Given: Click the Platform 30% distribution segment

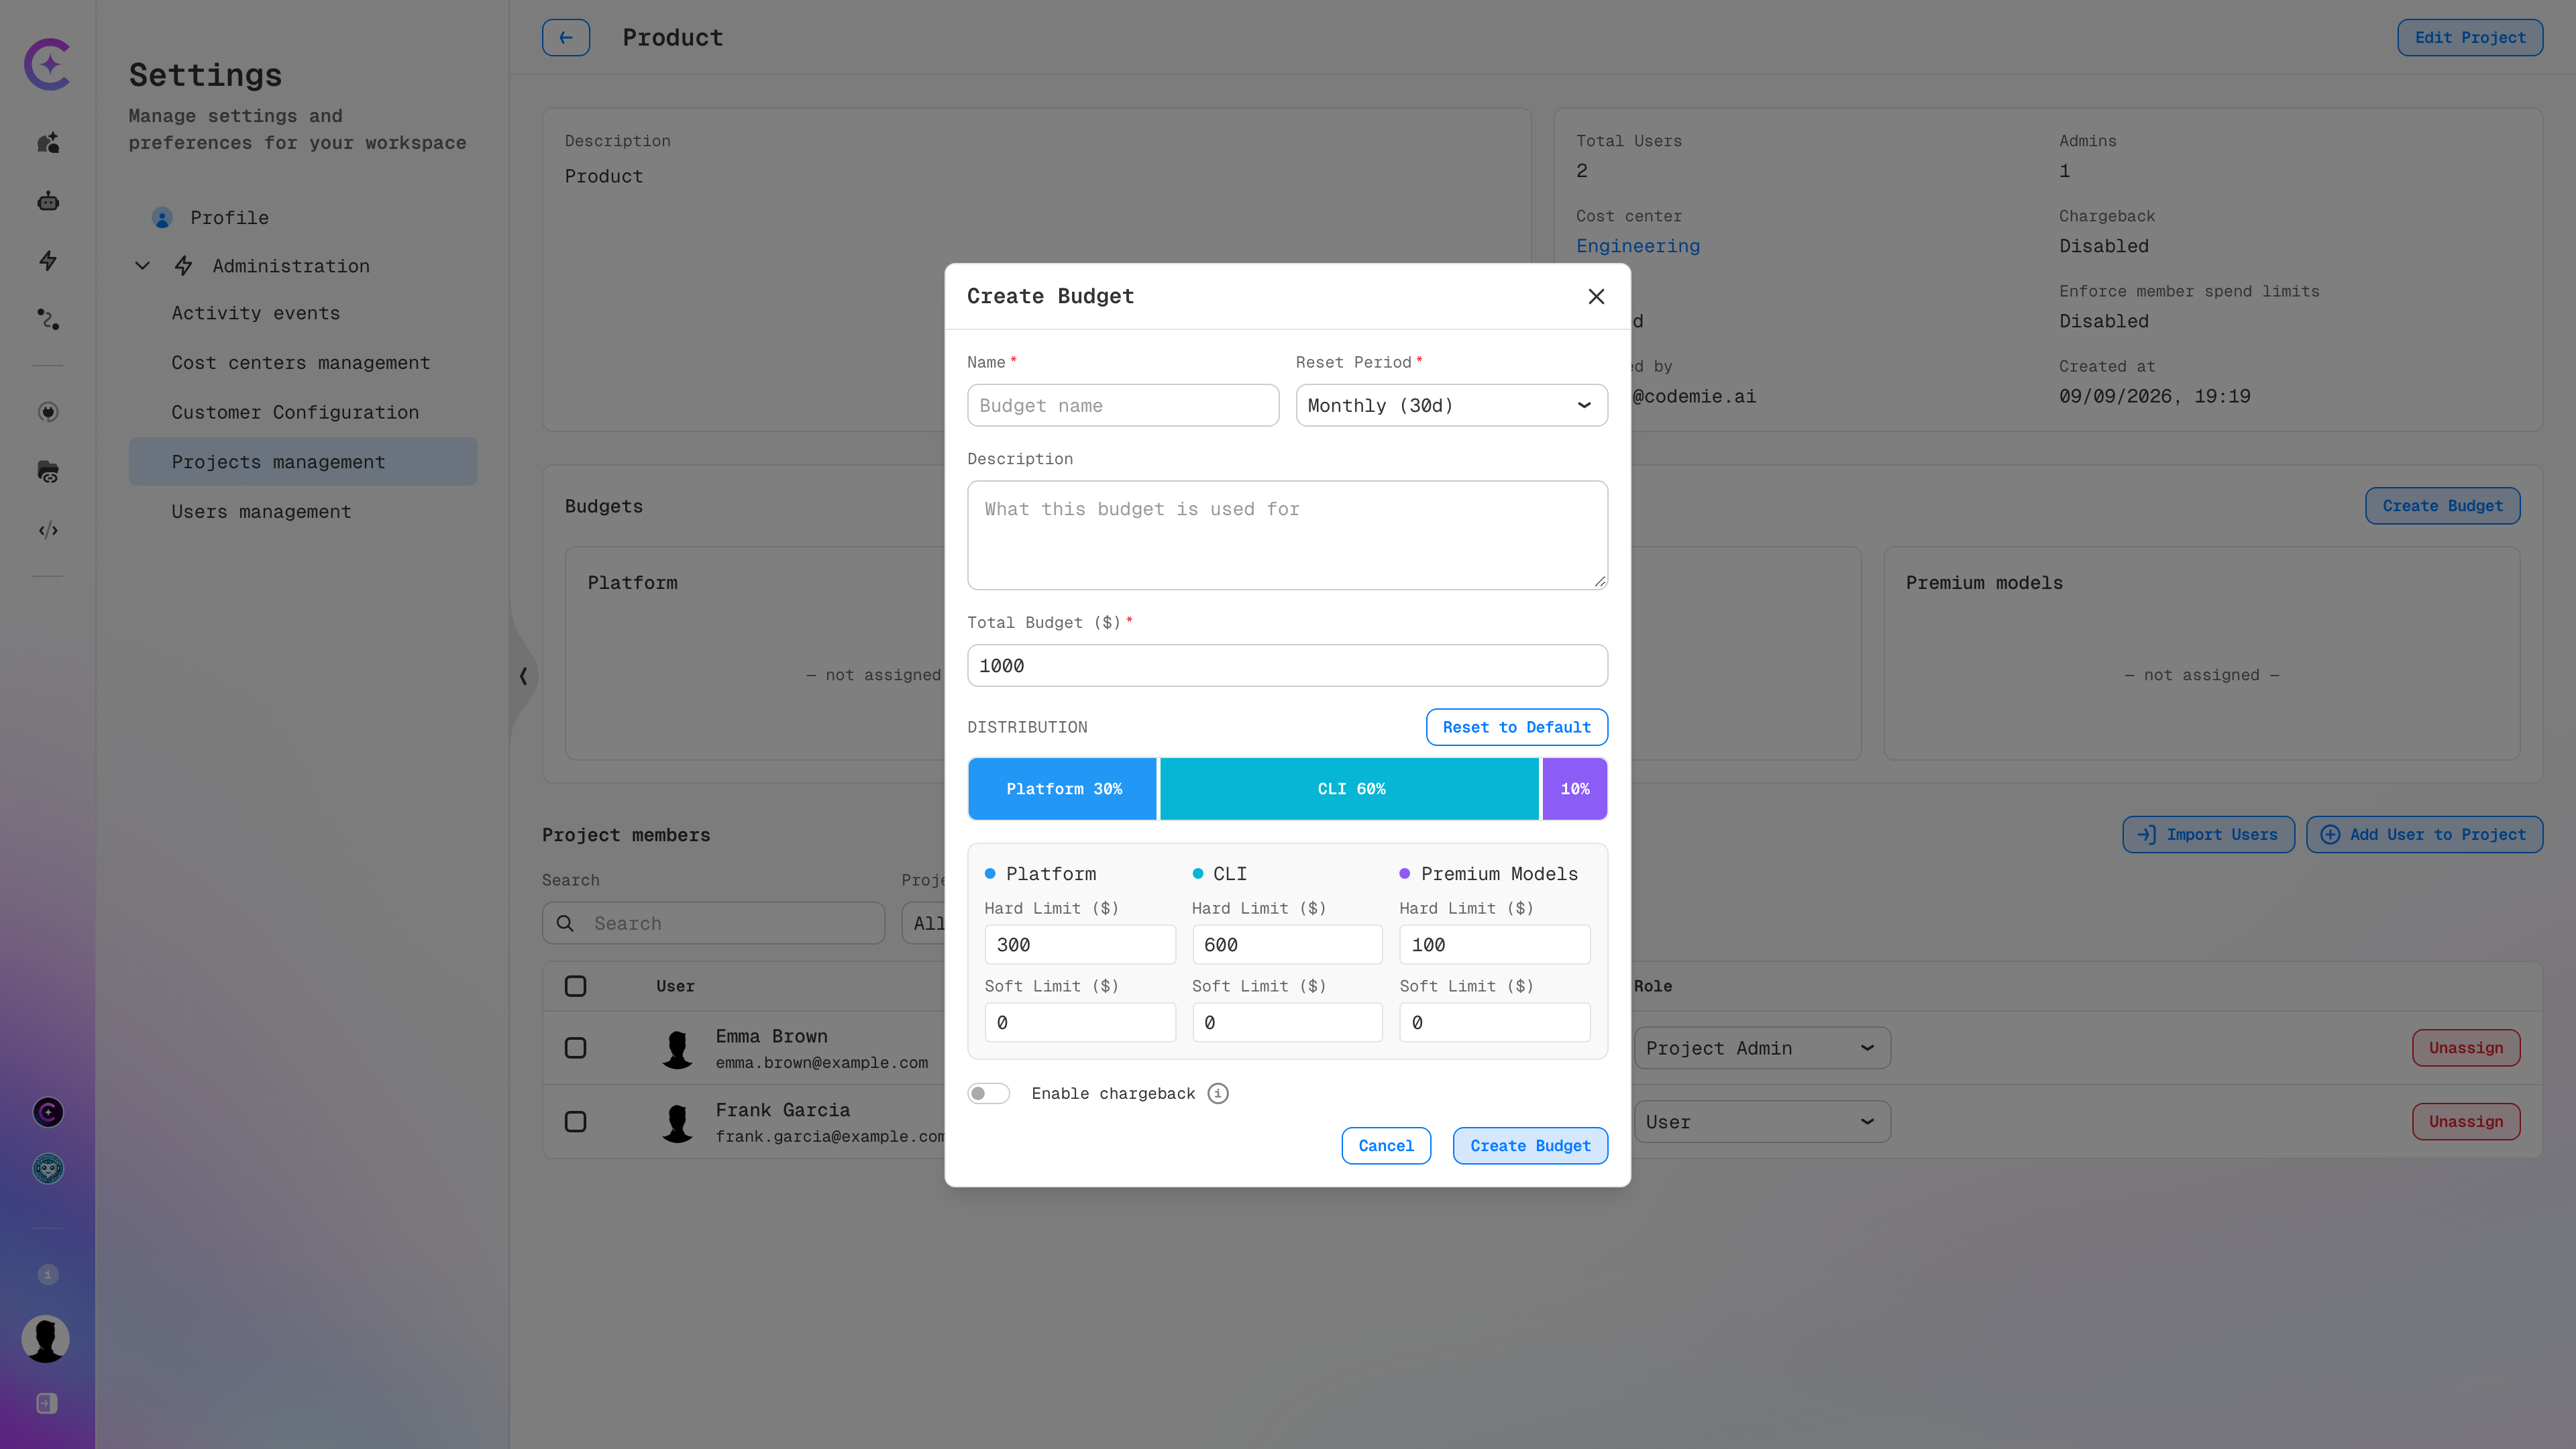Looking at the screenshot, I should coord(1063,789).
